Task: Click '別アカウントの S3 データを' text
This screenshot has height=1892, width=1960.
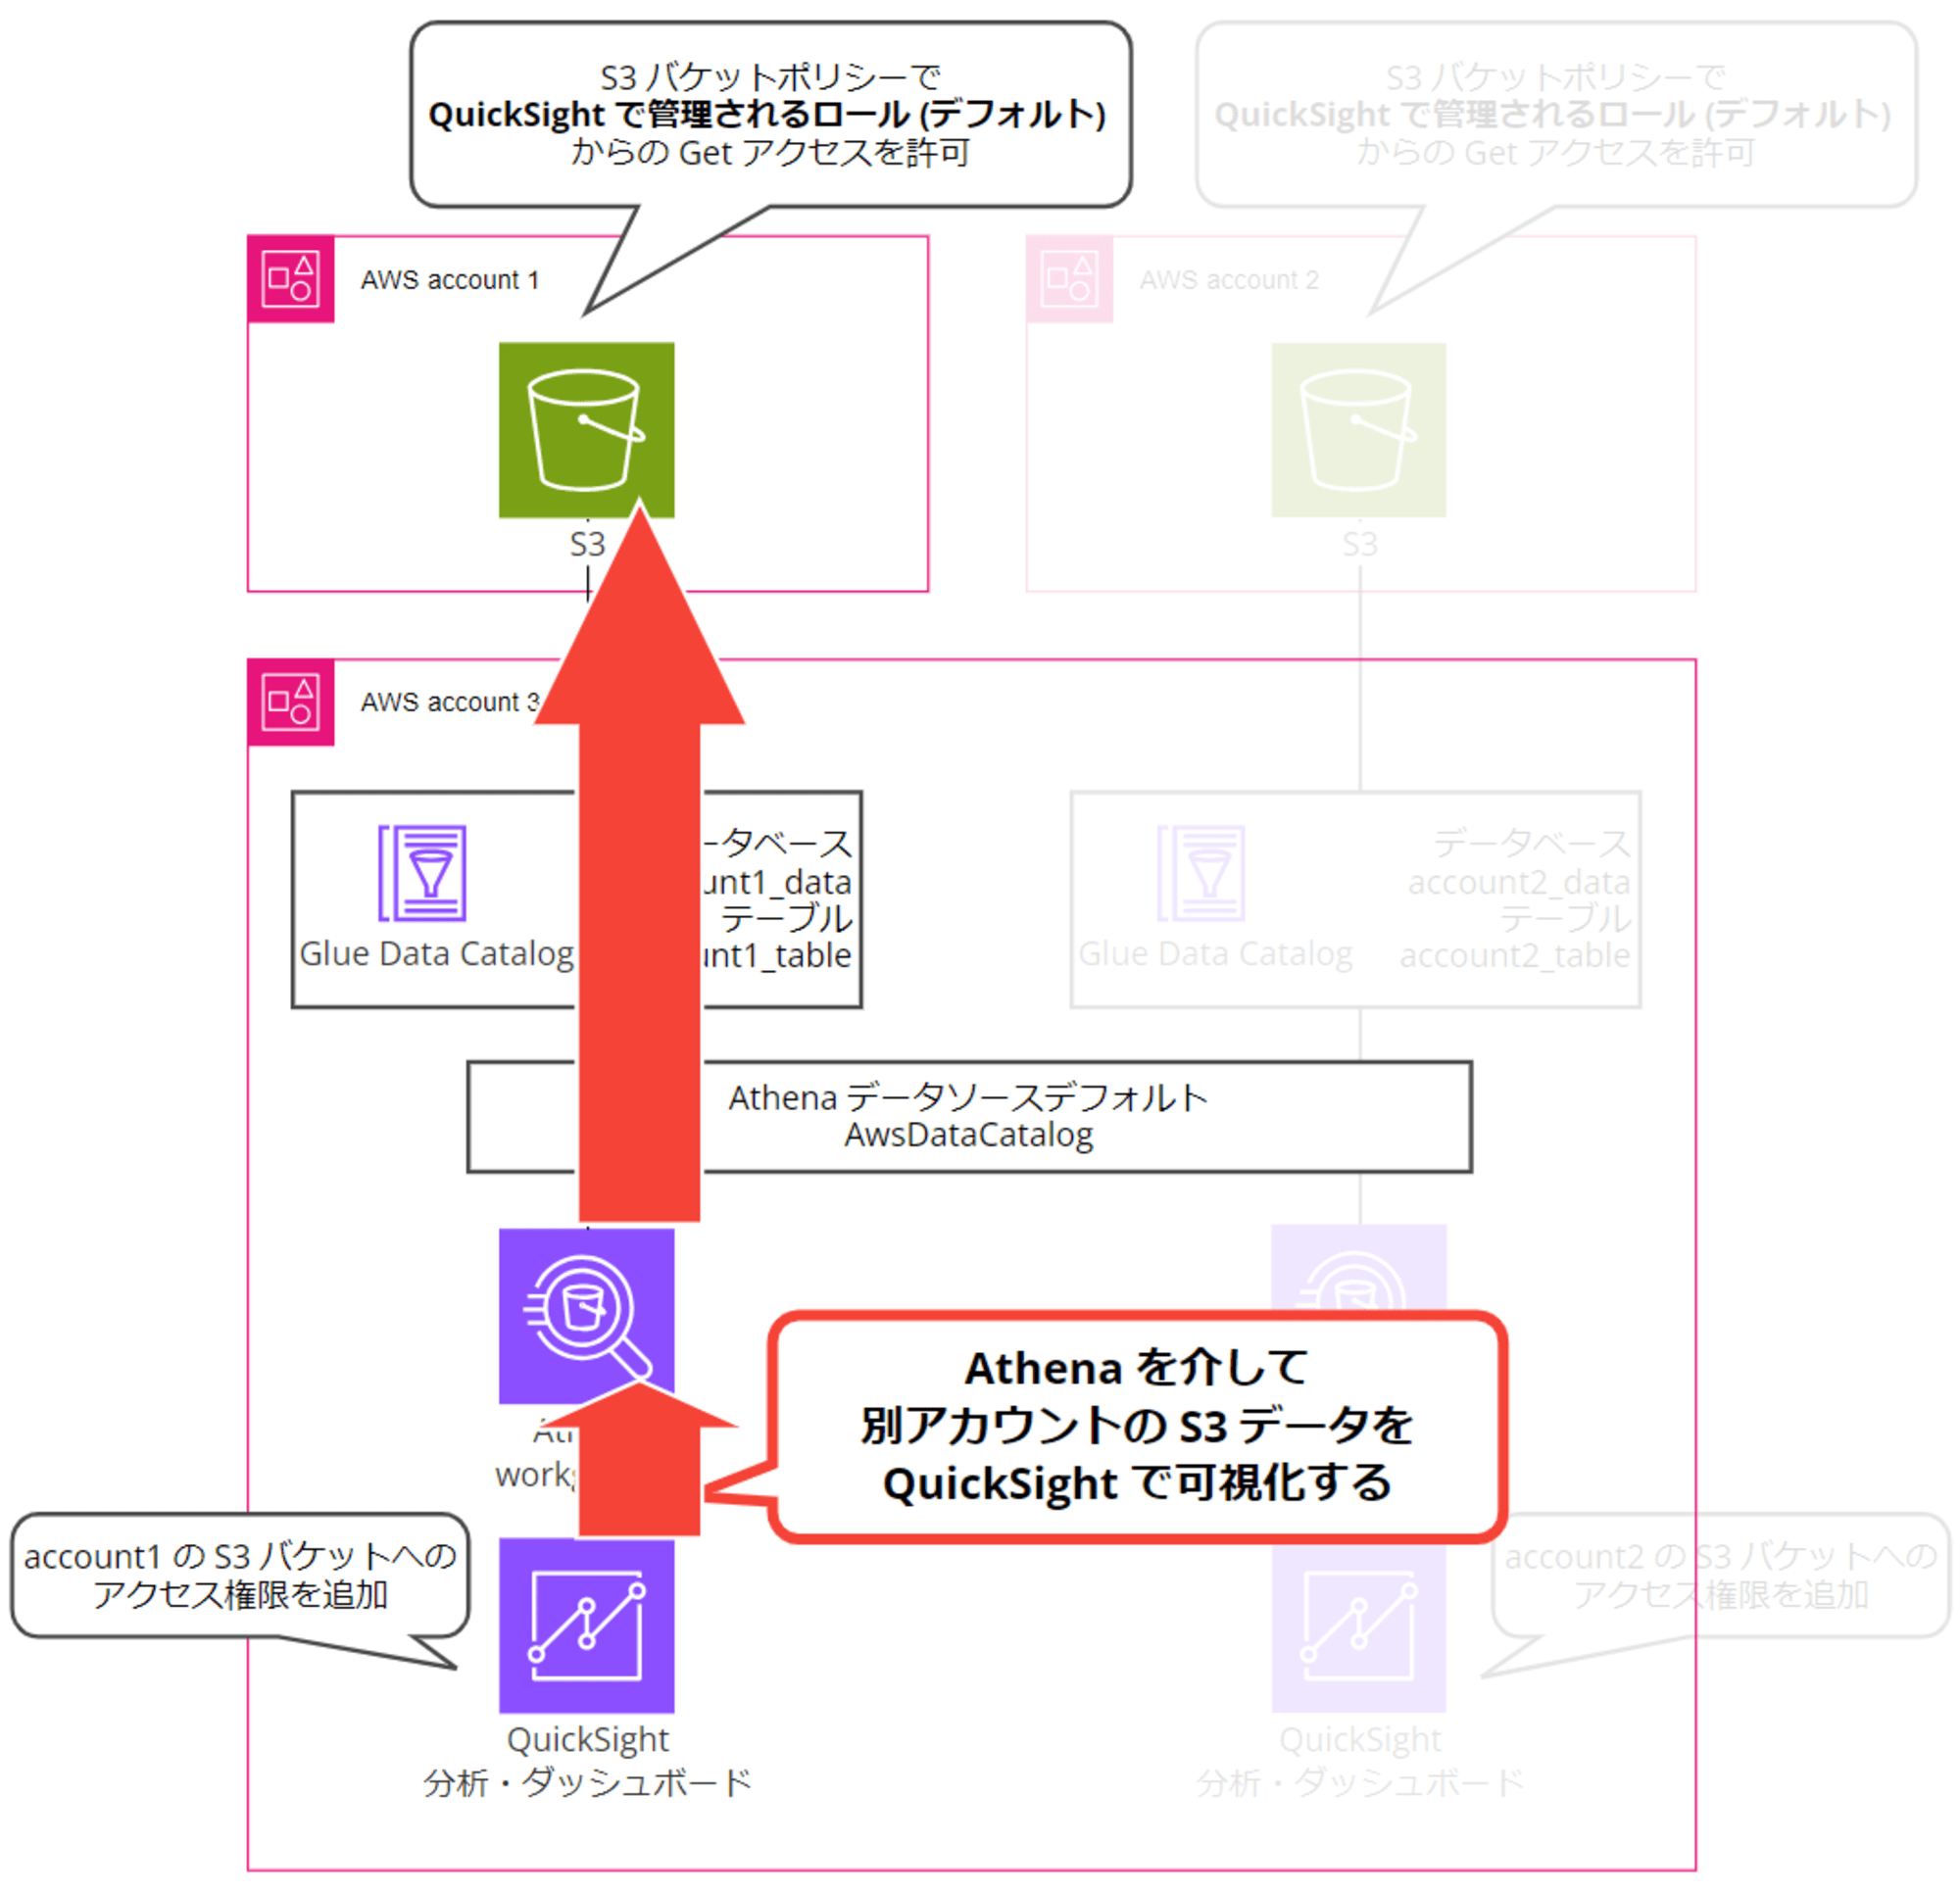Action: 1136,1426
